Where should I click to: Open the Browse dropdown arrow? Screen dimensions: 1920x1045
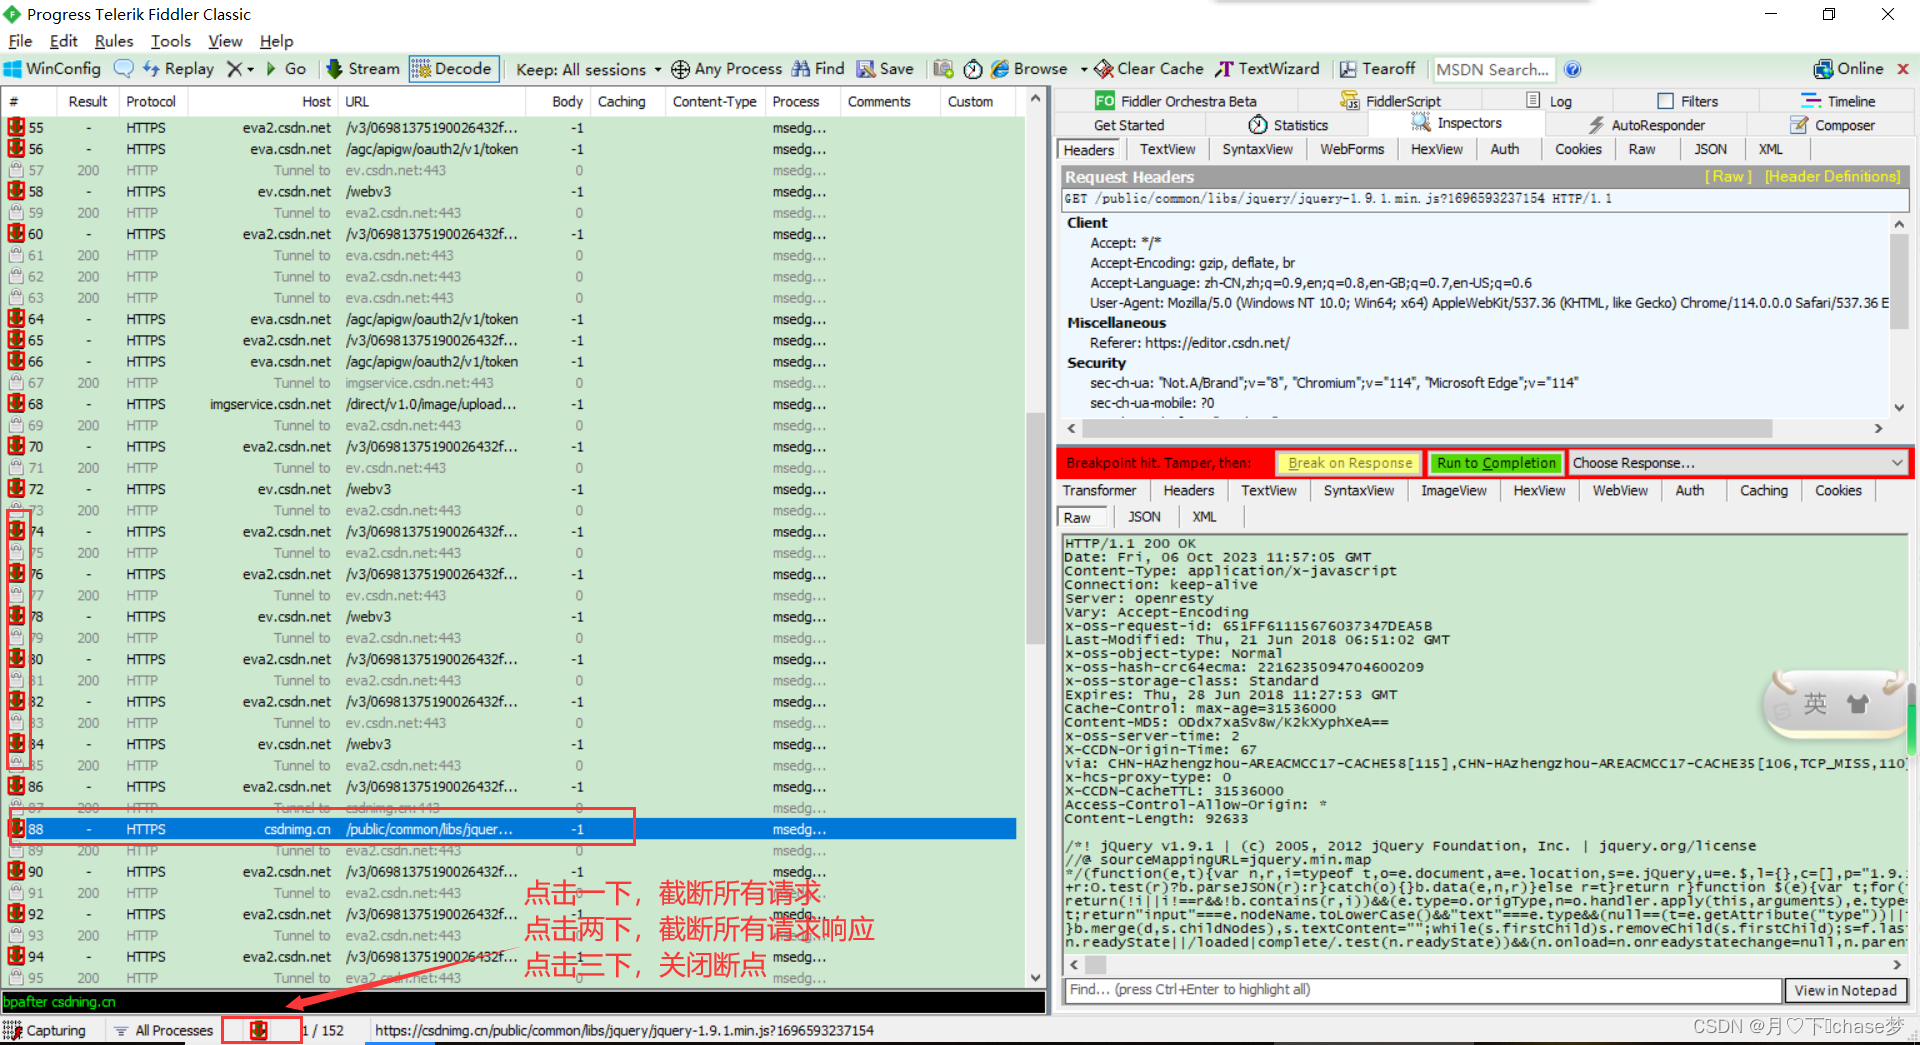(1084, 70)
